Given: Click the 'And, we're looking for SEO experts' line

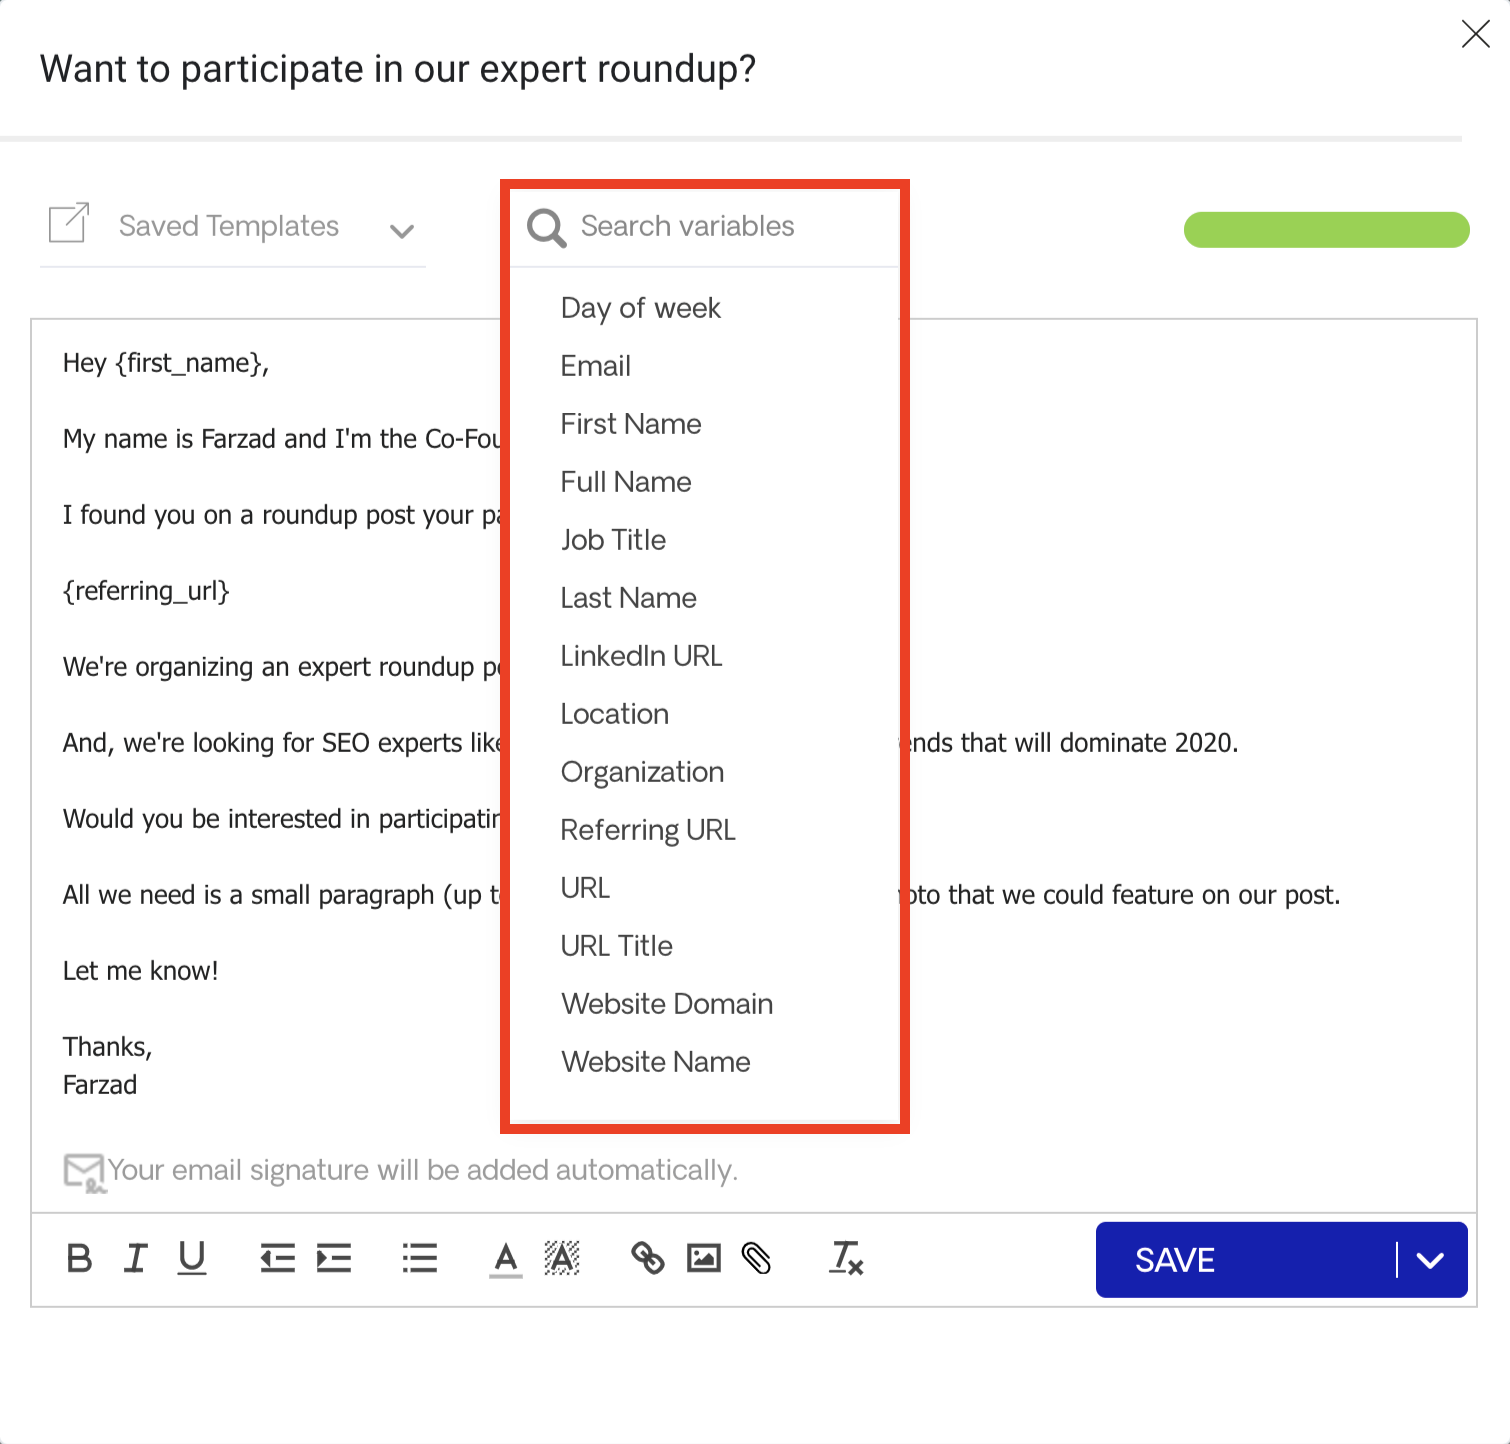Looking at the screenshot, I should click(x=281, y=743).
